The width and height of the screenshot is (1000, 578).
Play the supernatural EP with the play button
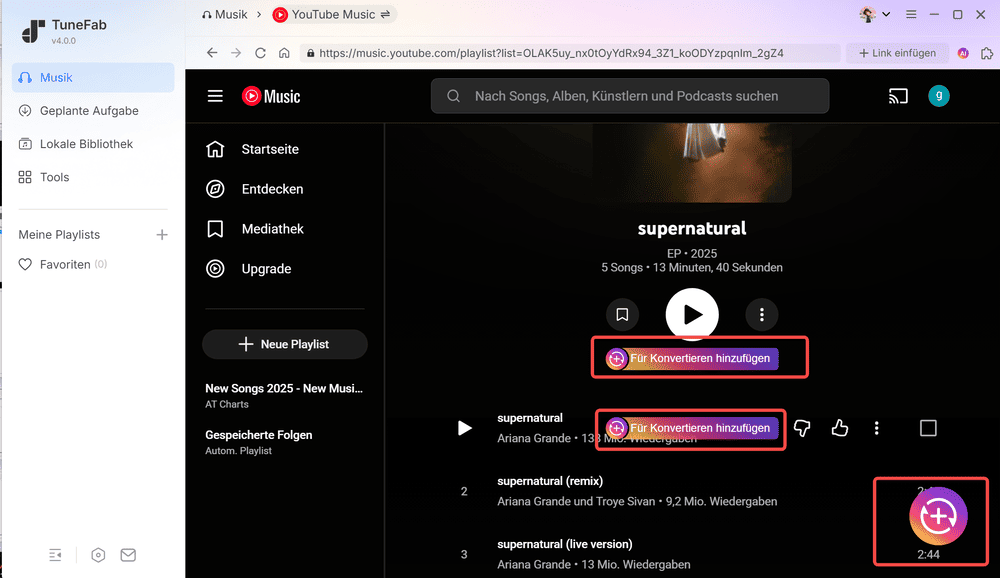pos(692,314)
